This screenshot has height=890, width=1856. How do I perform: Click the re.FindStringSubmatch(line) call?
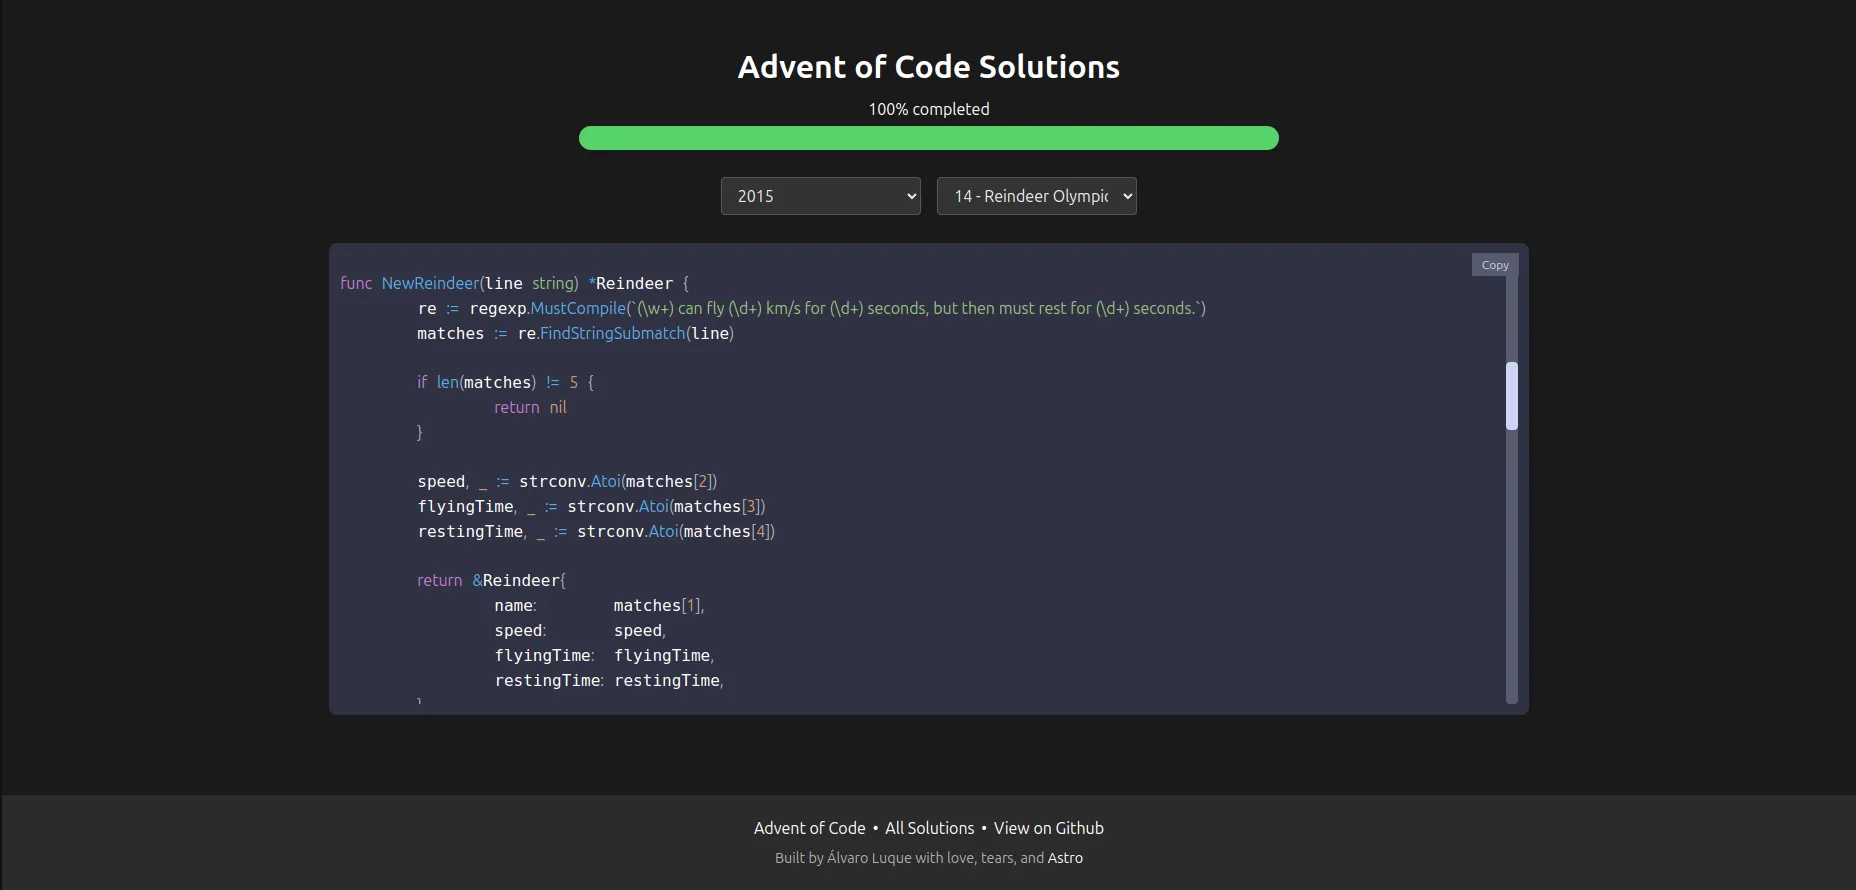point(625,334)
